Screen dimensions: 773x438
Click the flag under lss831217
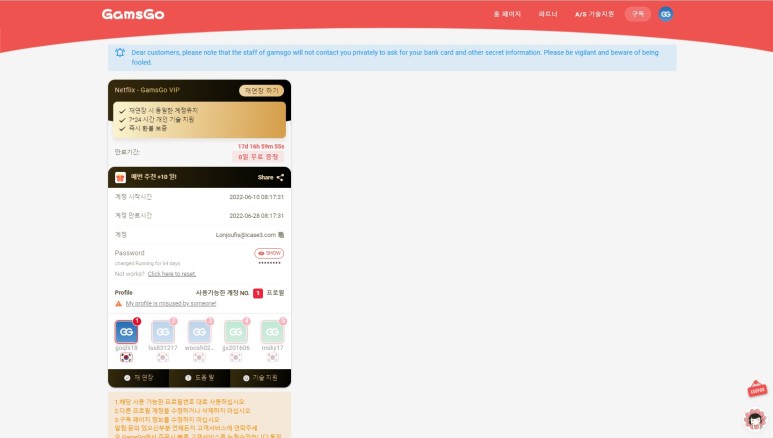click(163, 357)
